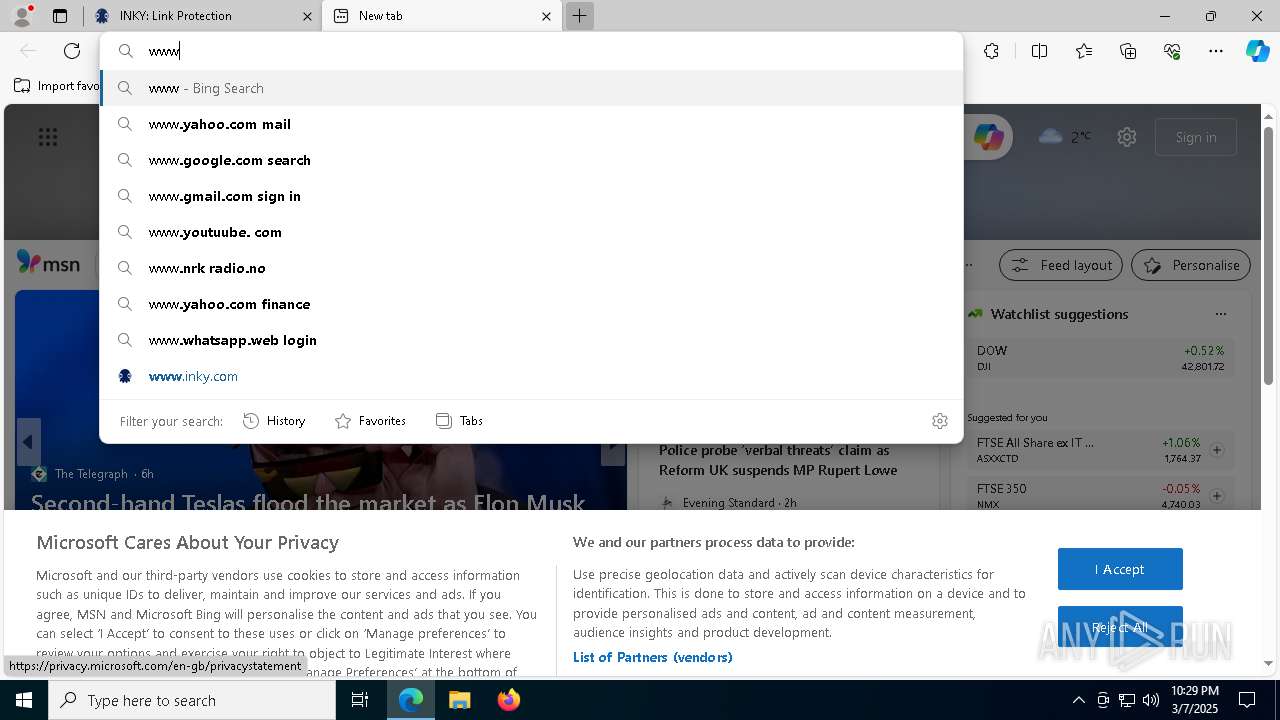Open Collections icon
The height and width of the screenshot is (720, 1280).
1128,51
